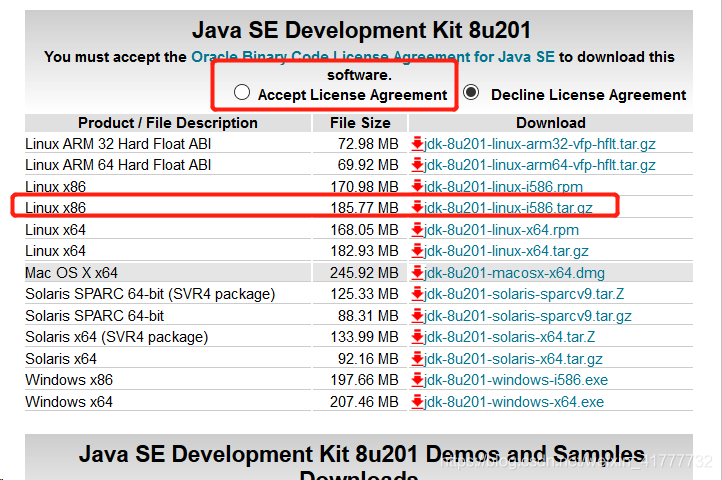Click the 72.98 MB file size
Screen dimensions: 722x480
(x=368, y=144)
